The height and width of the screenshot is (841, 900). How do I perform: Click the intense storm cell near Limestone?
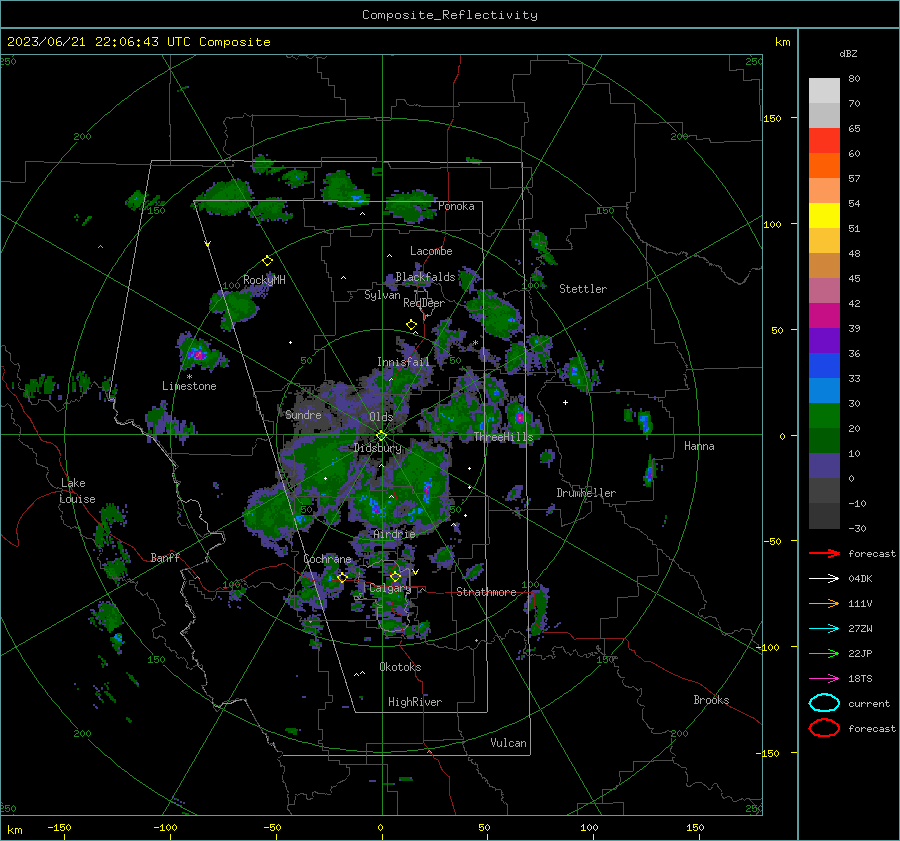point(199,353)
